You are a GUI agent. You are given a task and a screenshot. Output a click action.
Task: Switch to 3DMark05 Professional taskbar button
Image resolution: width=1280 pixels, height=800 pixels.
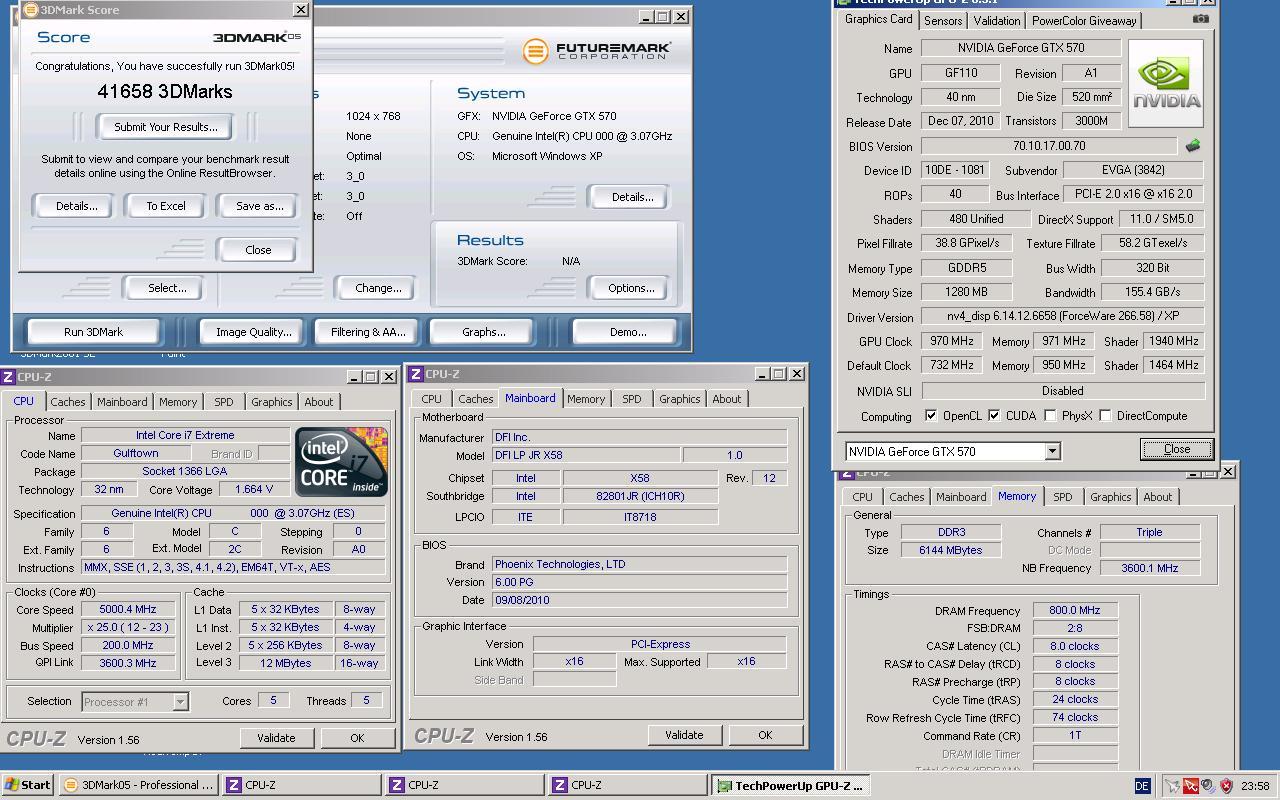(x=139, y=785)
